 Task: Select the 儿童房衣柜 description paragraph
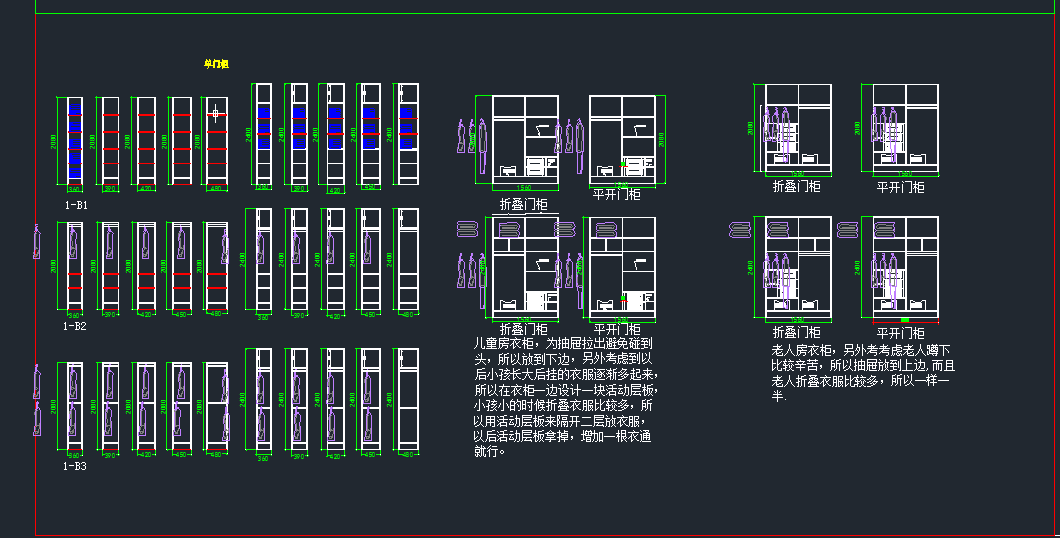(563, 397)
